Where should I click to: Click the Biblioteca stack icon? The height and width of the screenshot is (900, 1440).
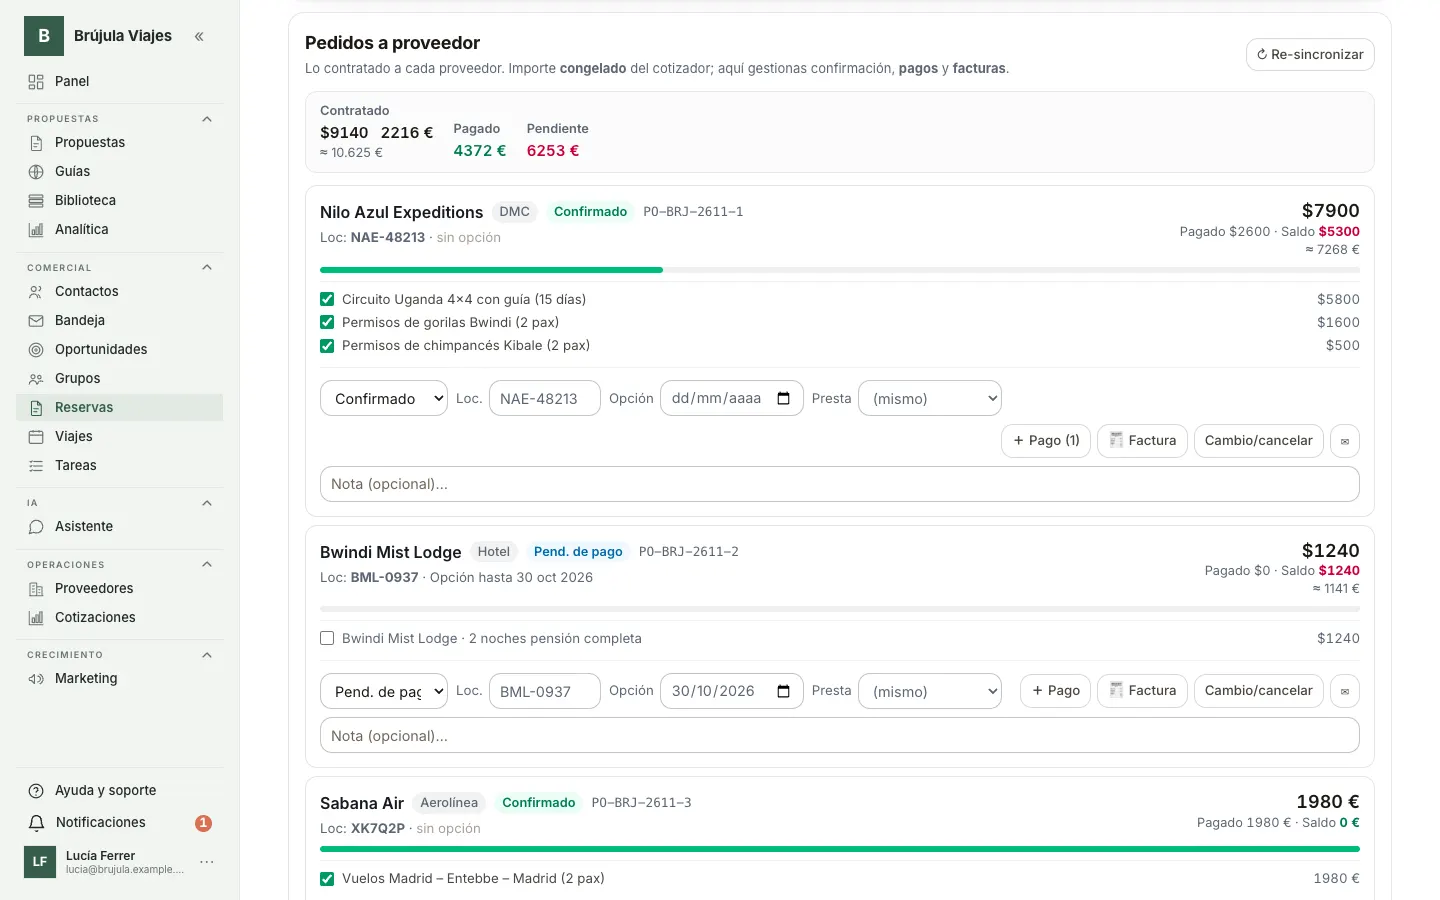coord(36,201)
